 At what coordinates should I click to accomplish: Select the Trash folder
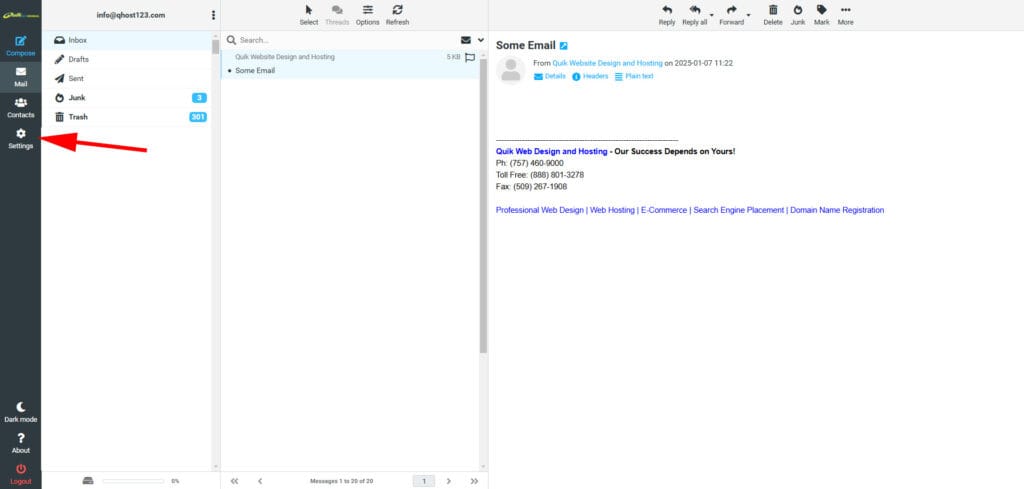pos(78,117)
